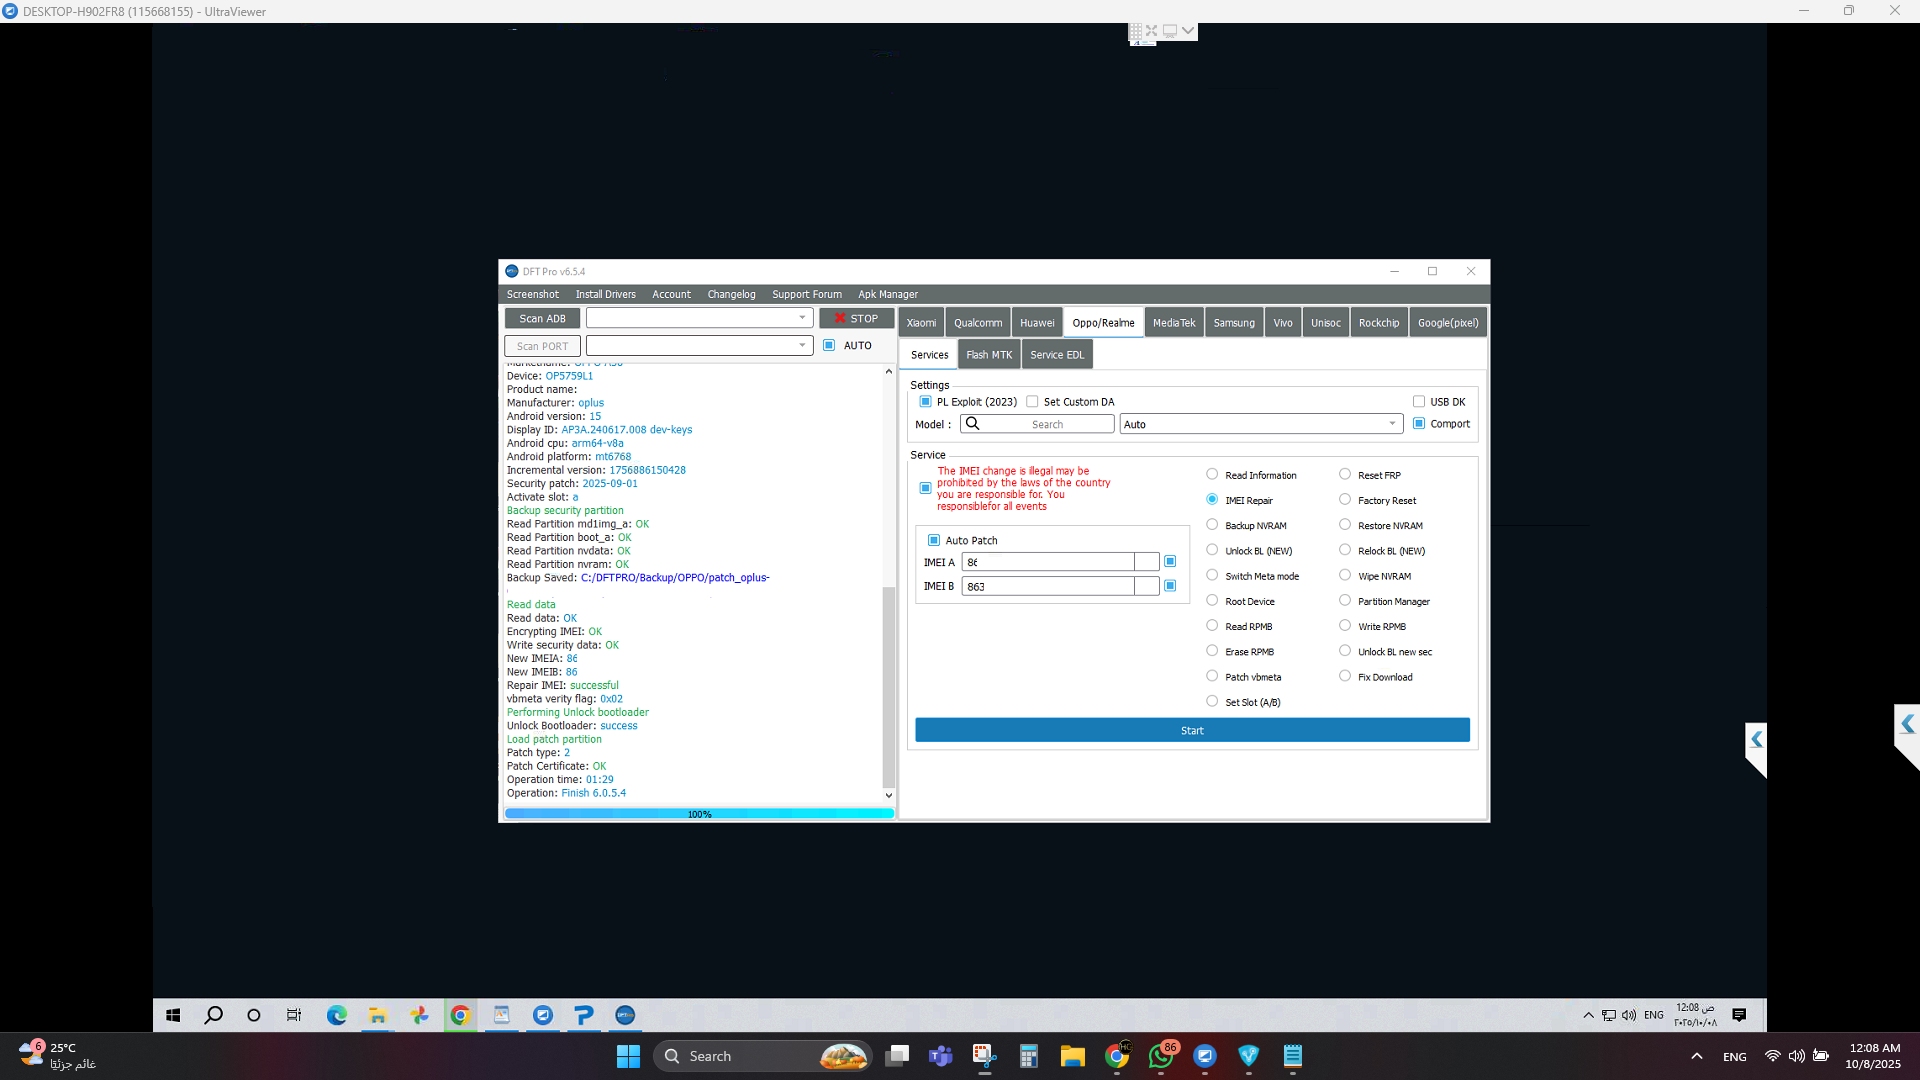This screenshot has width=1920, height=1080.
Task: Open File Explorer in host taskbar
Action: coord(1073,1056)
